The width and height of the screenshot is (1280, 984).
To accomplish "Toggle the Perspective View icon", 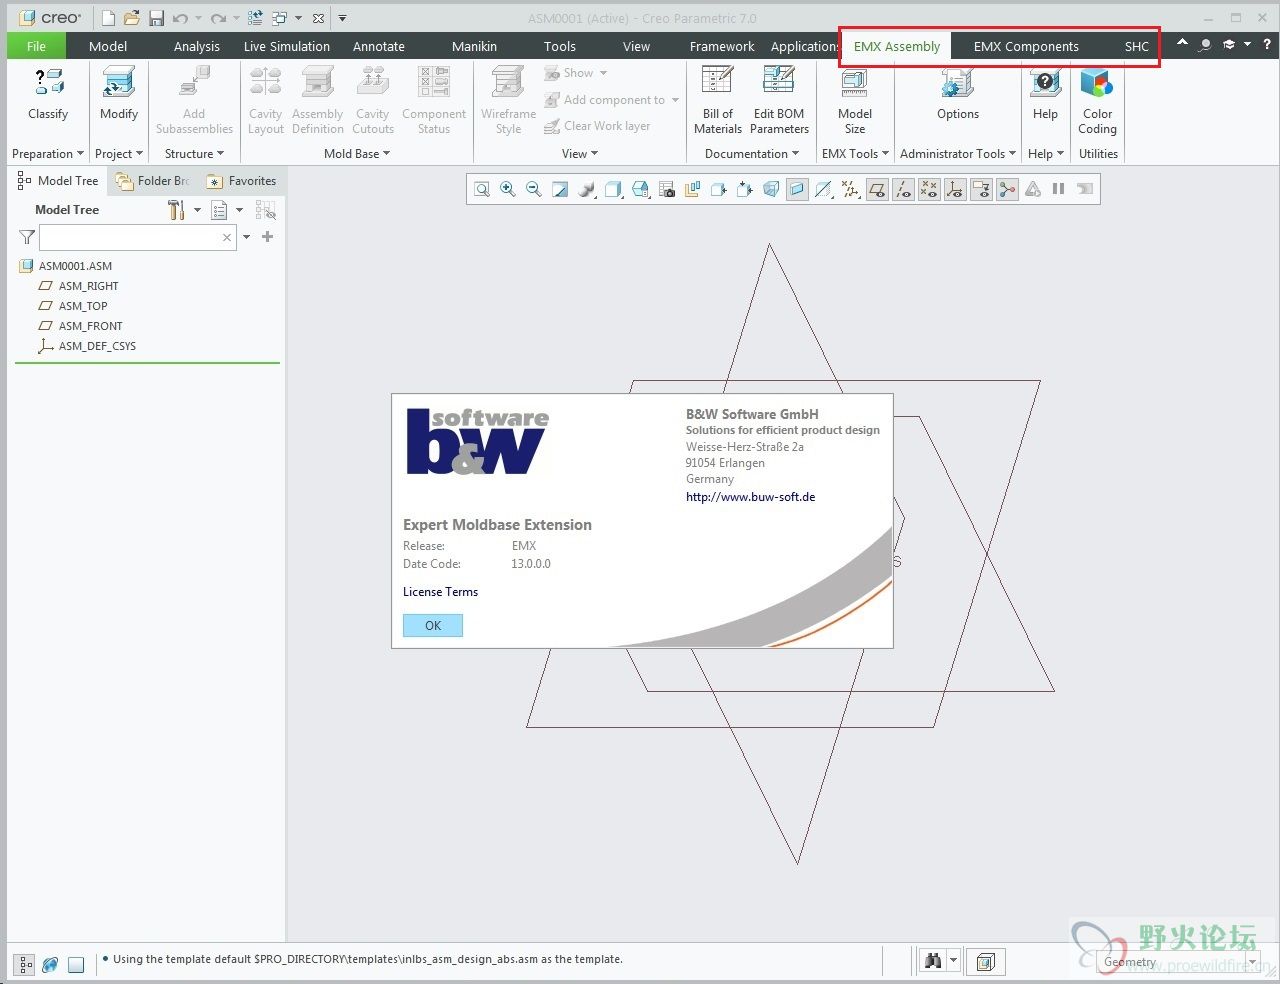I will click(x=771, y=189).
